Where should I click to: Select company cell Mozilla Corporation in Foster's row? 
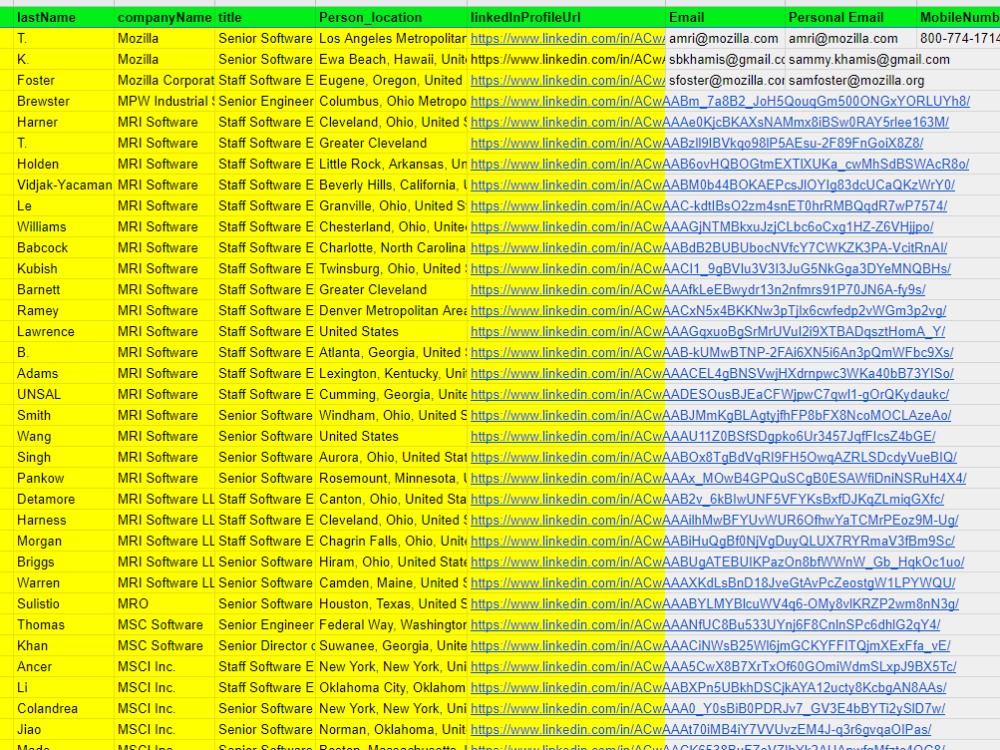[x=165, y=81]
